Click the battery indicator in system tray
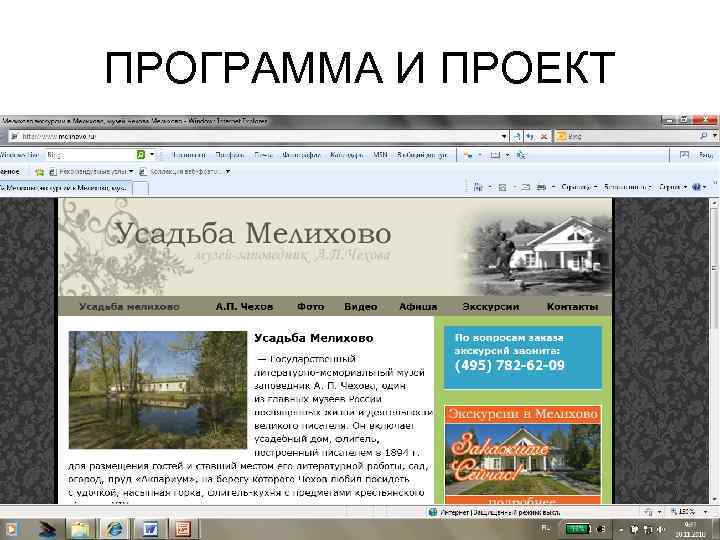Image resolution: width=720 pixels, height=540 pixels. tap(578, 529)
